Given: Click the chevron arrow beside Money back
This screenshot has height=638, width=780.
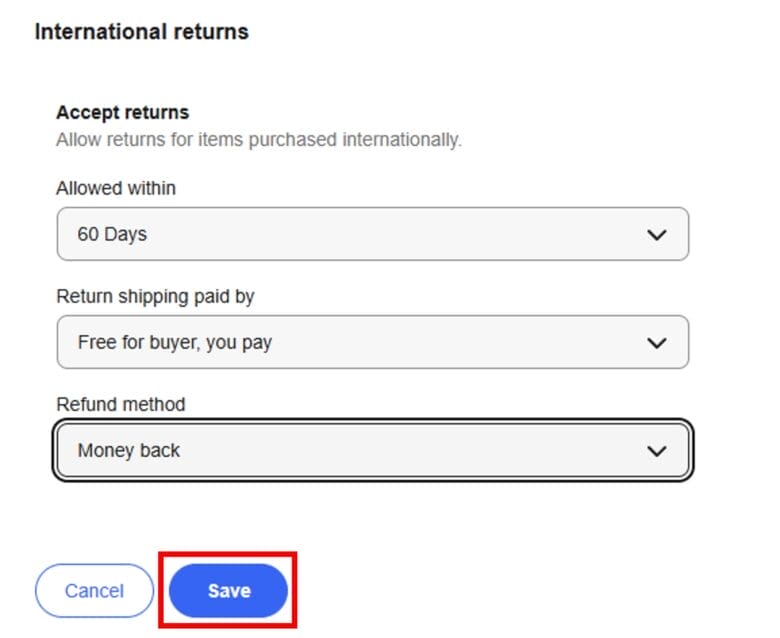Looking at the screenshot, I should [656, 451].
